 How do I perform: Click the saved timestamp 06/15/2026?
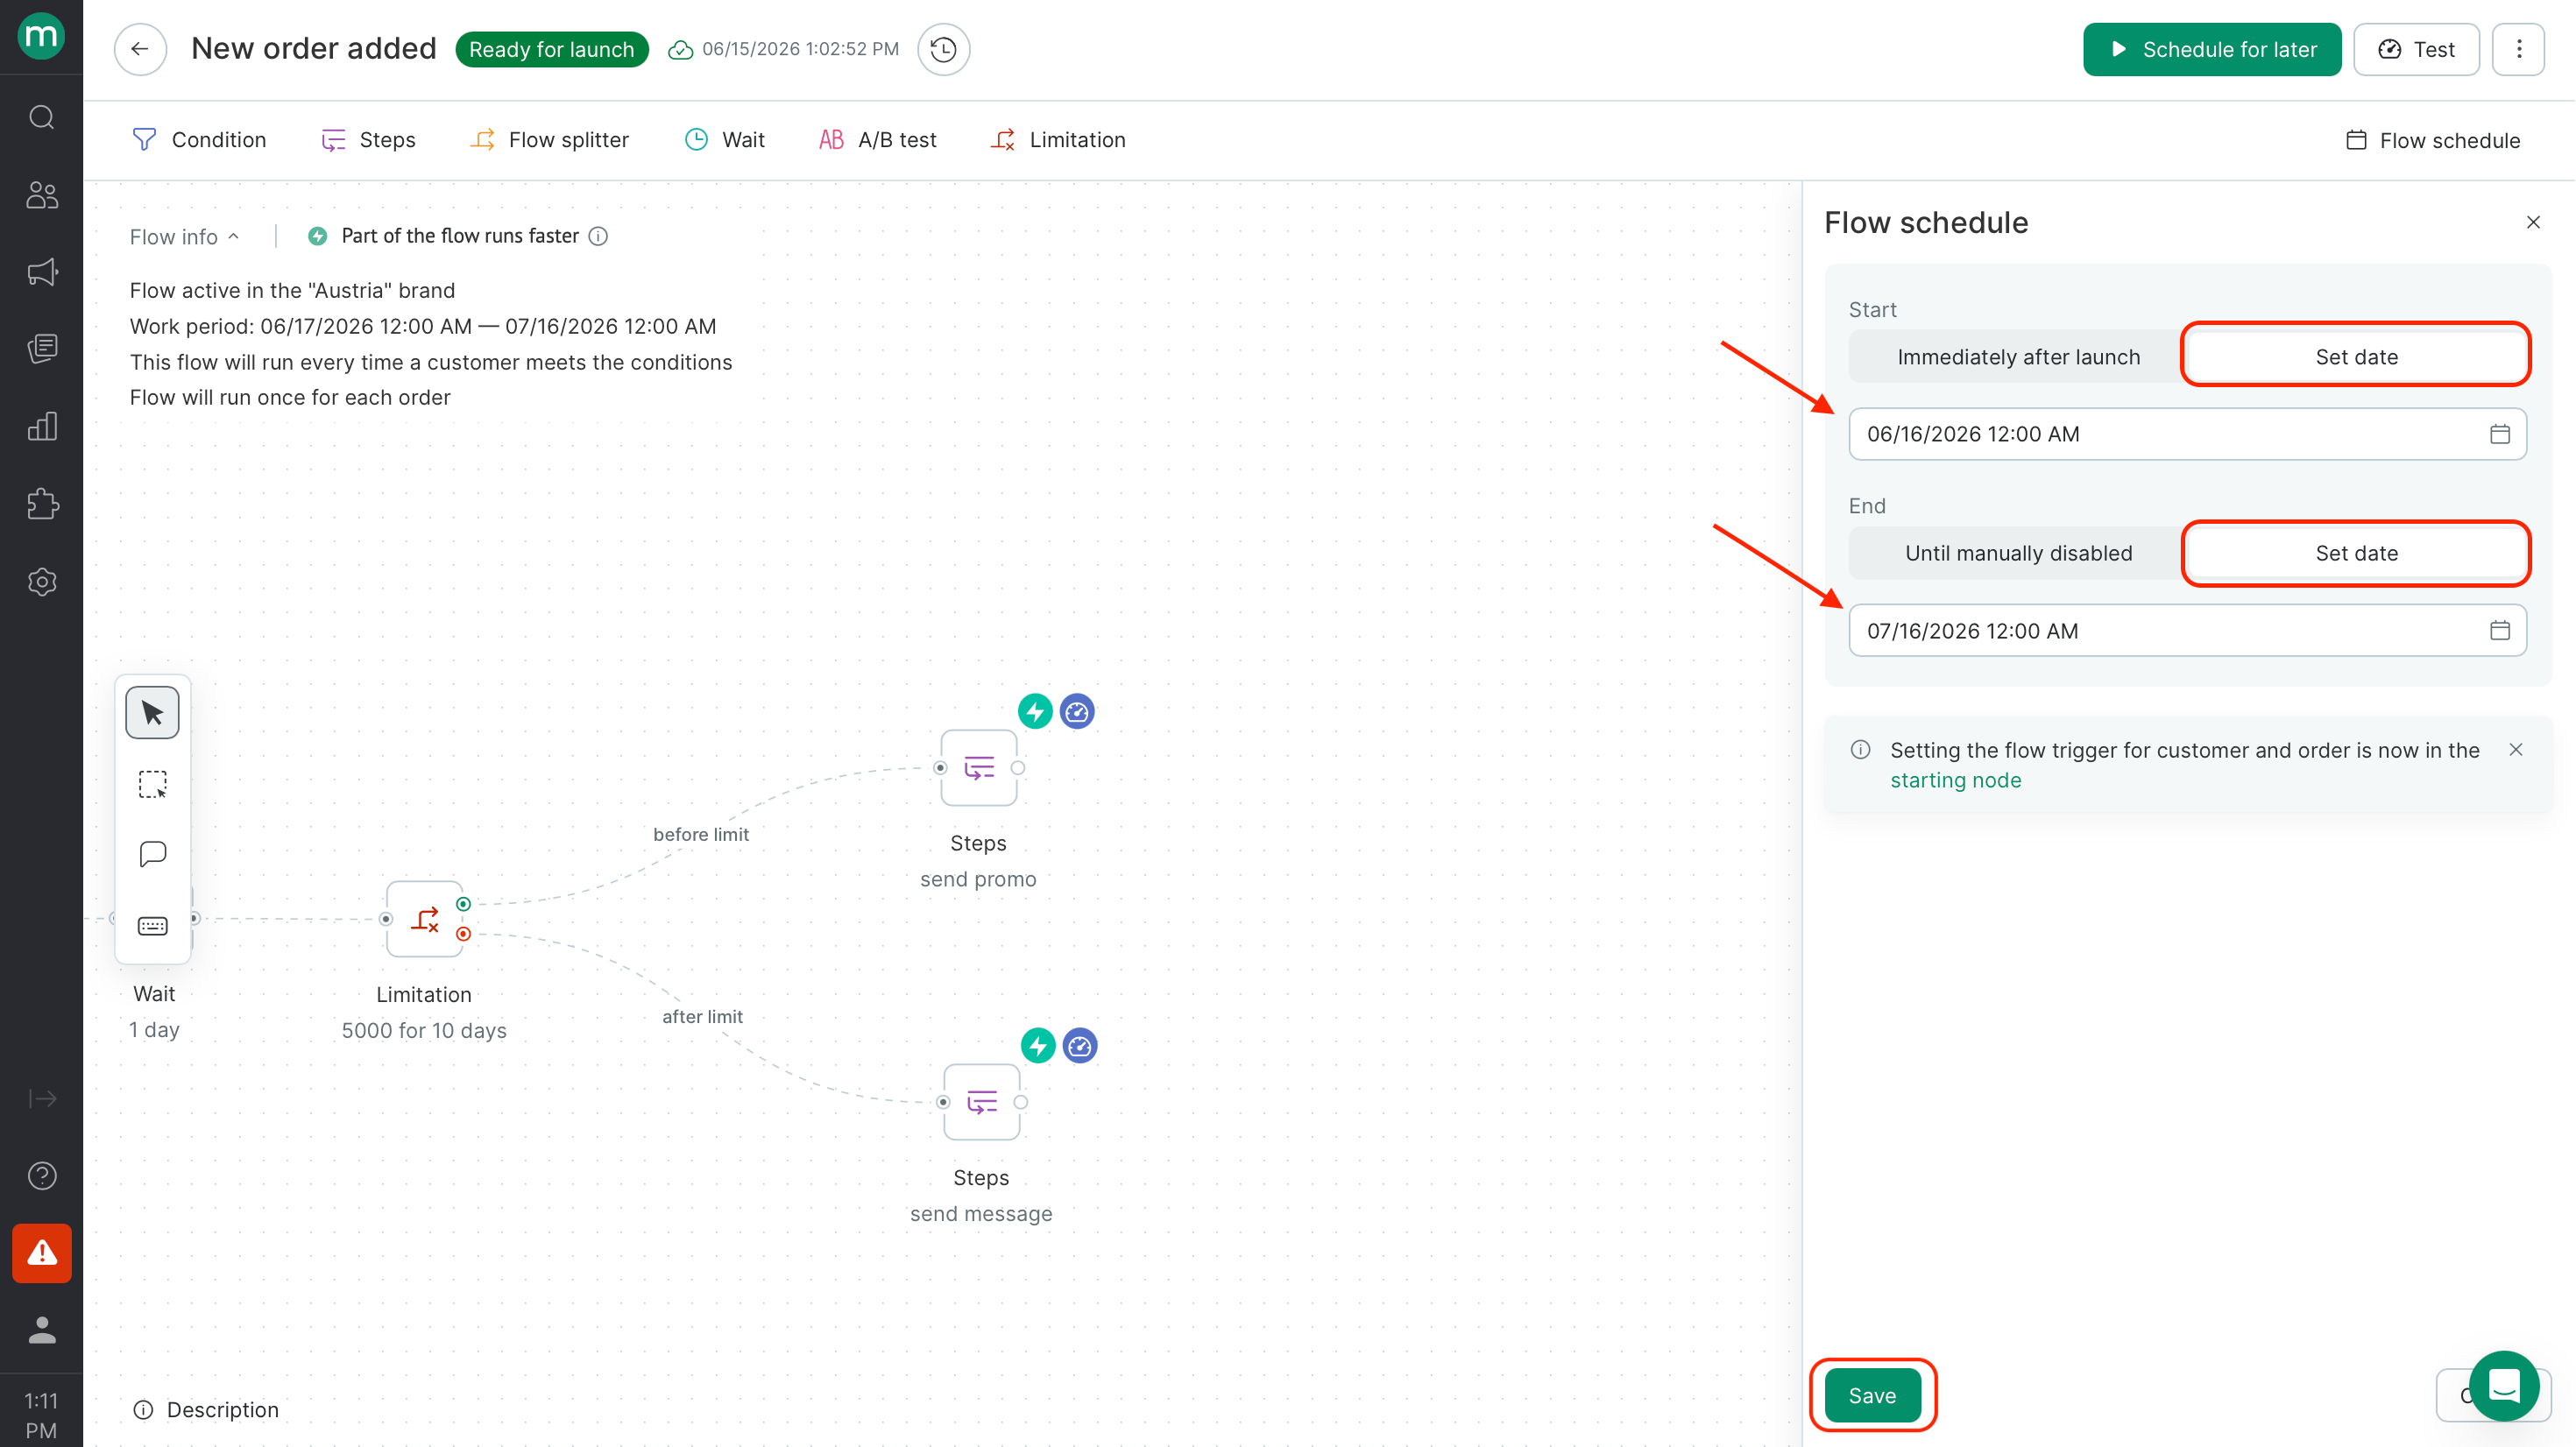coord(800,49)
